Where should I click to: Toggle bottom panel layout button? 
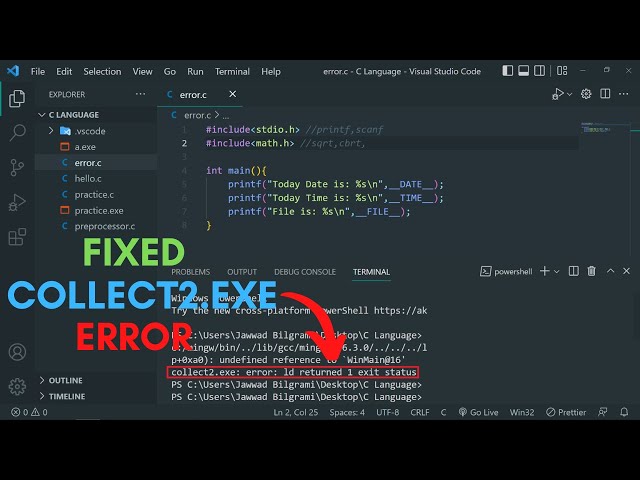point(523,71)
